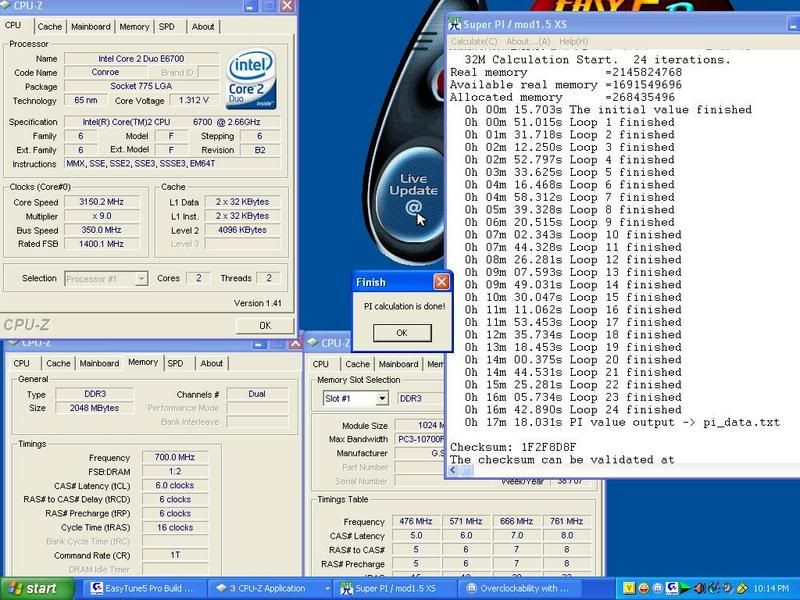Click PI calculation is done message
Viewport: 800px width, 600px height.
404,306
